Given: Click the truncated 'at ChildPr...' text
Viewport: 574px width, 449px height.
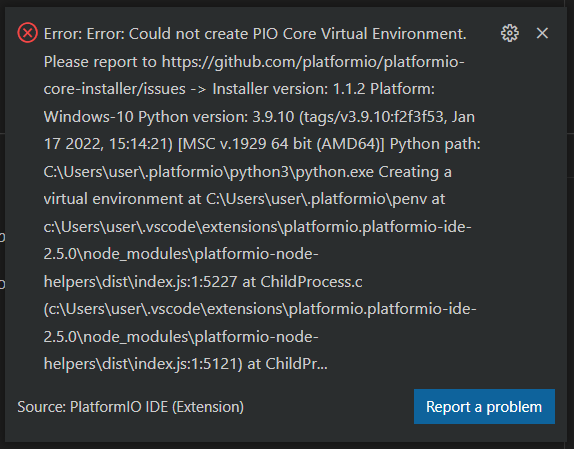Looking at the screenshot, I should click(x=287, y=364).
